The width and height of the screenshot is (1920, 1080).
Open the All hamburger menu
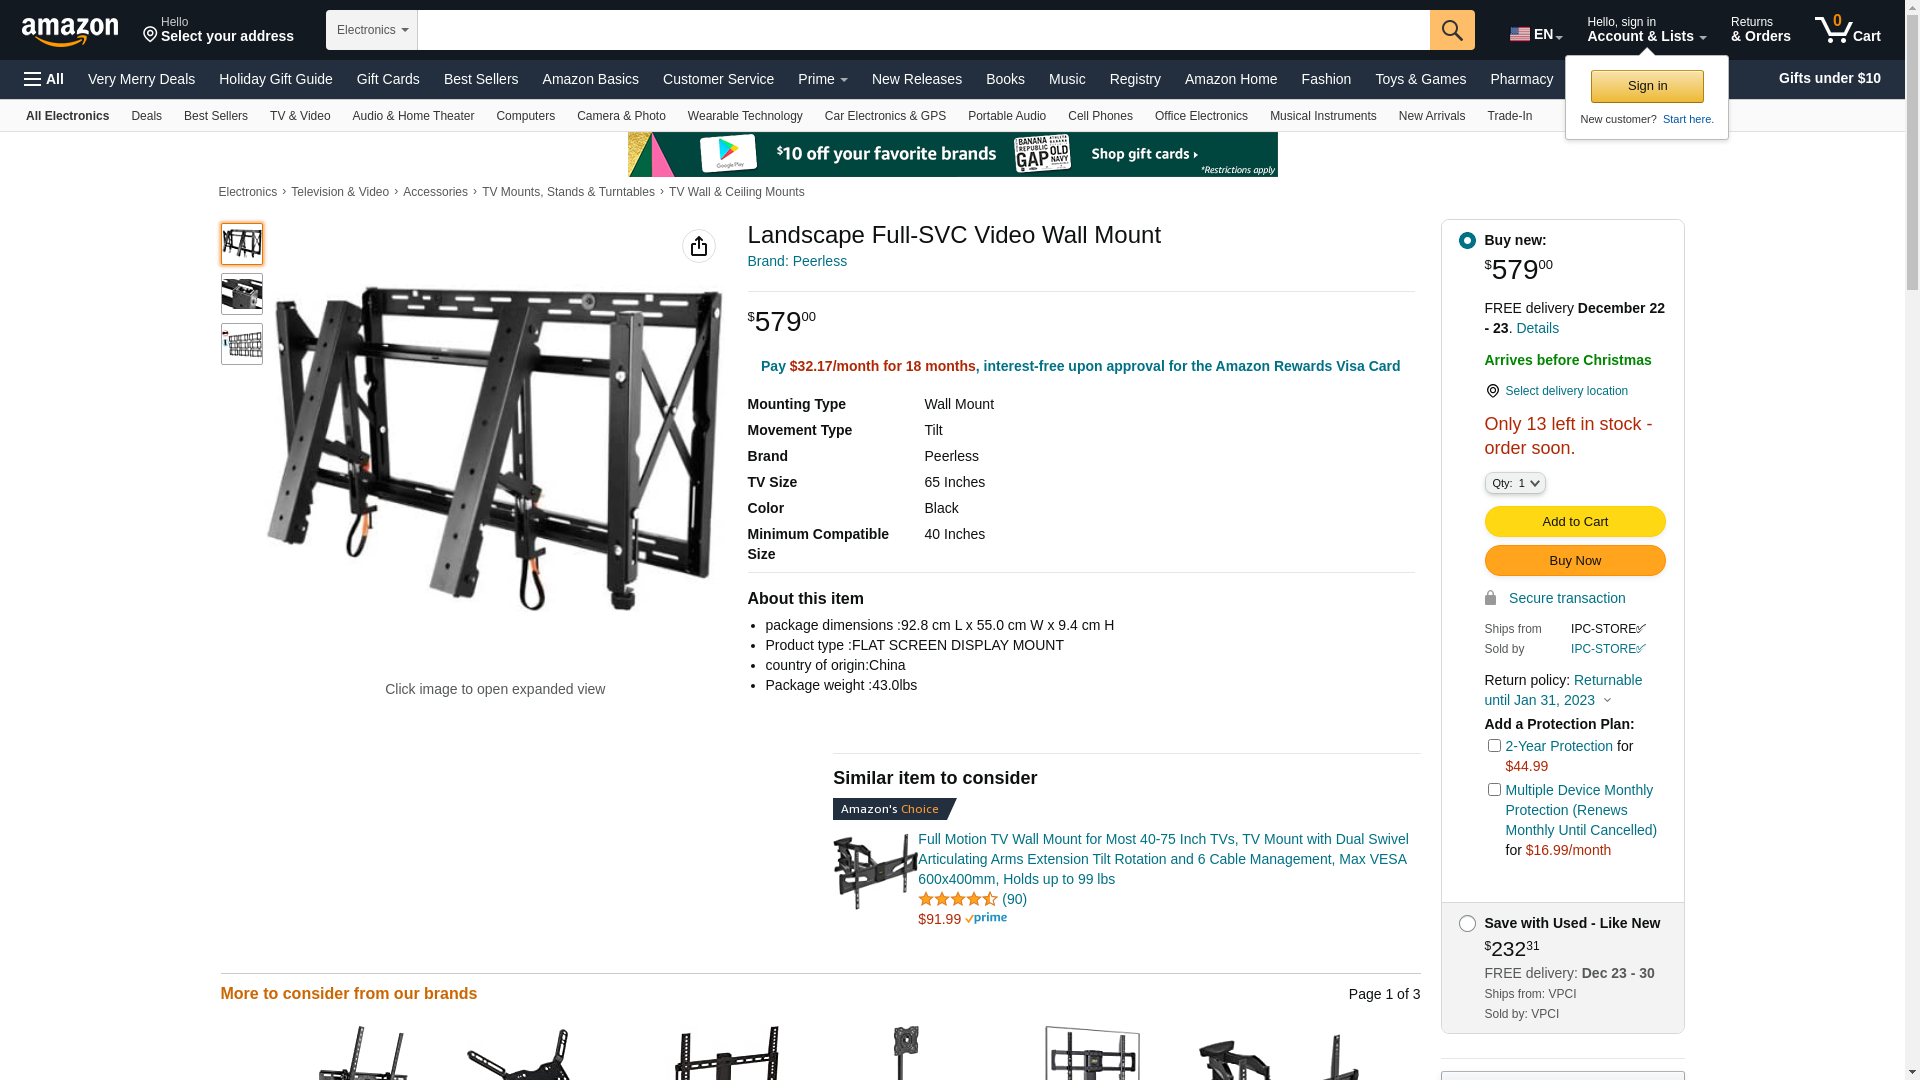pyautogui.click(x=44, y=79)
